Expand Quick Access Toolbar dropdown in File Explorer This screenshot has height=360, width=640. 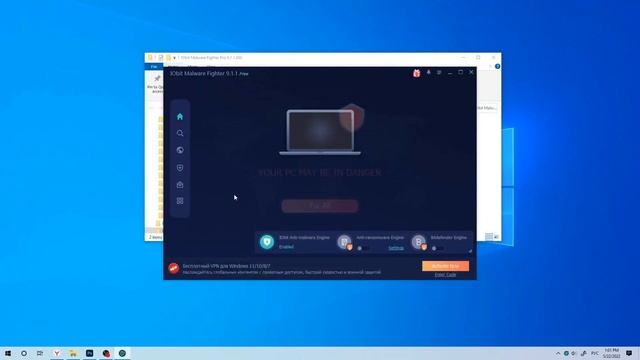pos(175,58)
